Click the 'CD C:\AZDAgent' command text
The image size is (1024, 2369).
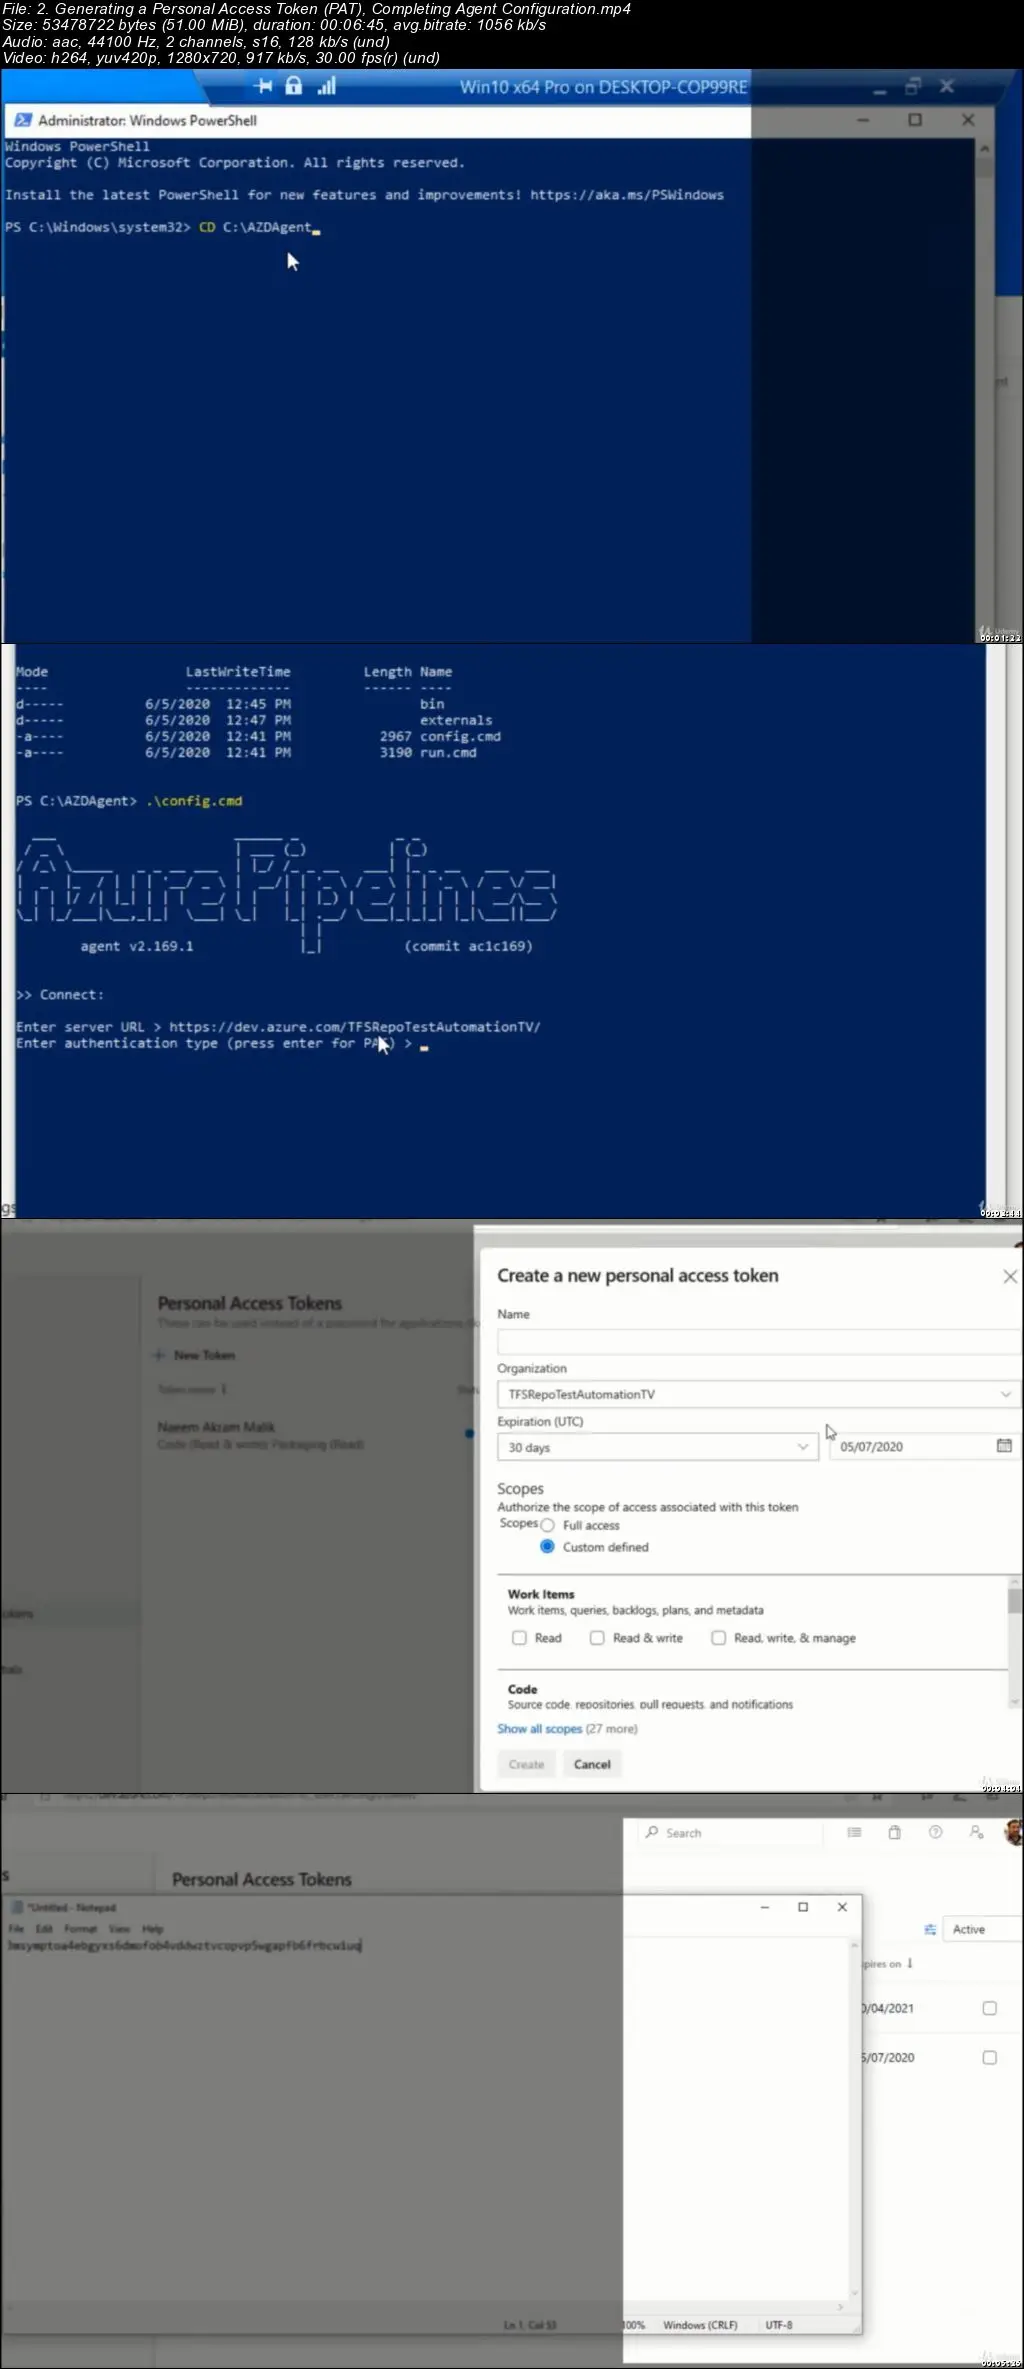(255, 227)
